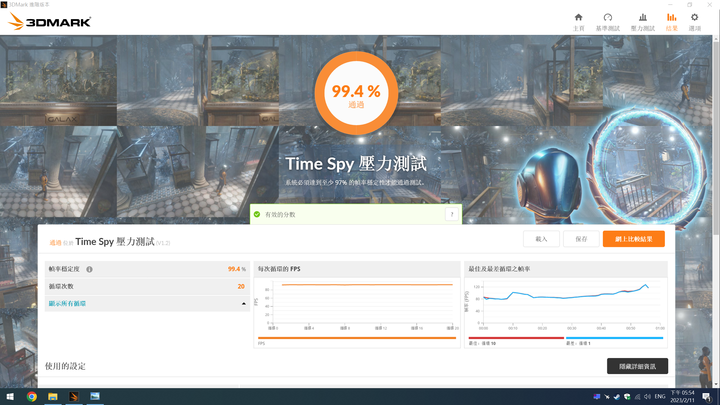
Task: Click the vertical scrollbar on the right
Action: point(716,211)
